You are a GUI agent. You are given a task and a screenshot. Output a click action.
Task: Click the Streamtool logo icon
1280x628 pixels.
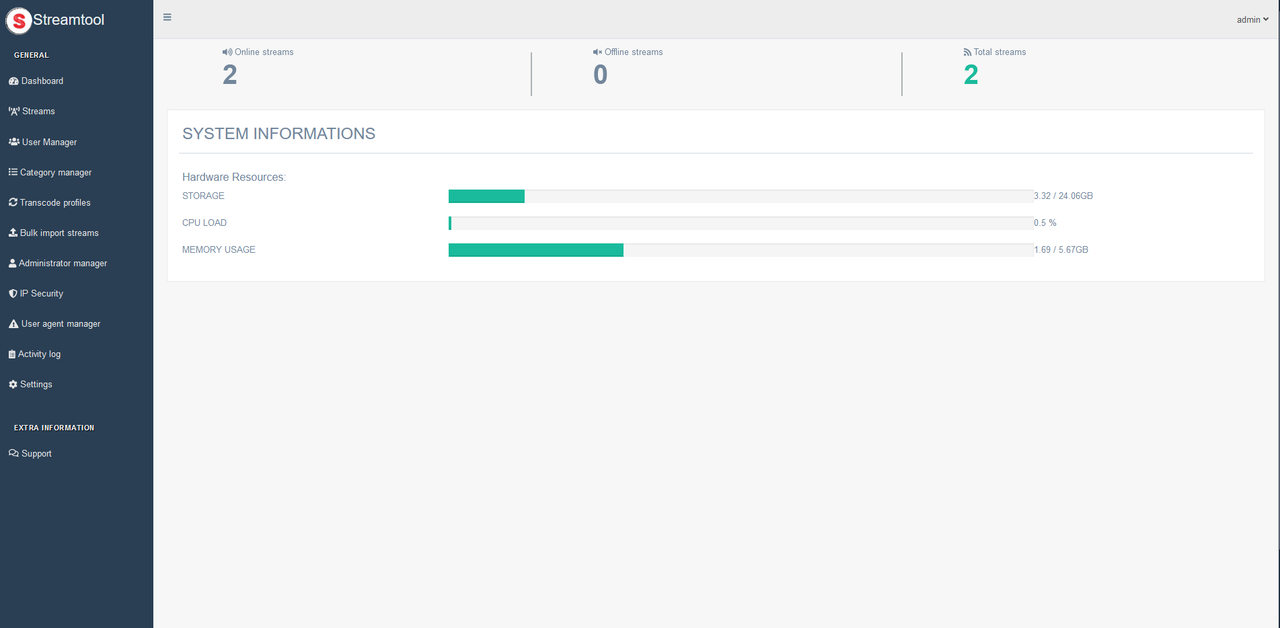coord(18,19)
